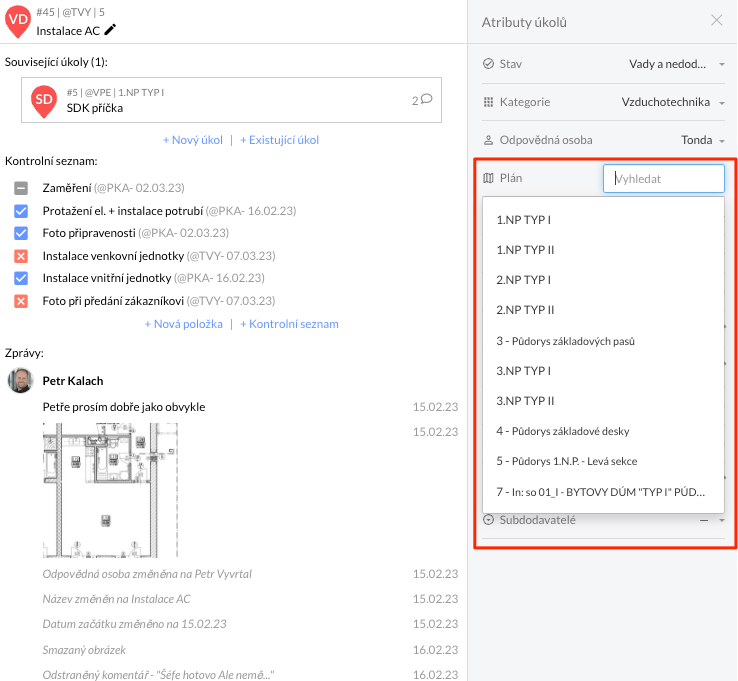The height and width of the screenshot is (681, 738).
Task: Click the Kategorie grid icon
Action: point(488,102)
